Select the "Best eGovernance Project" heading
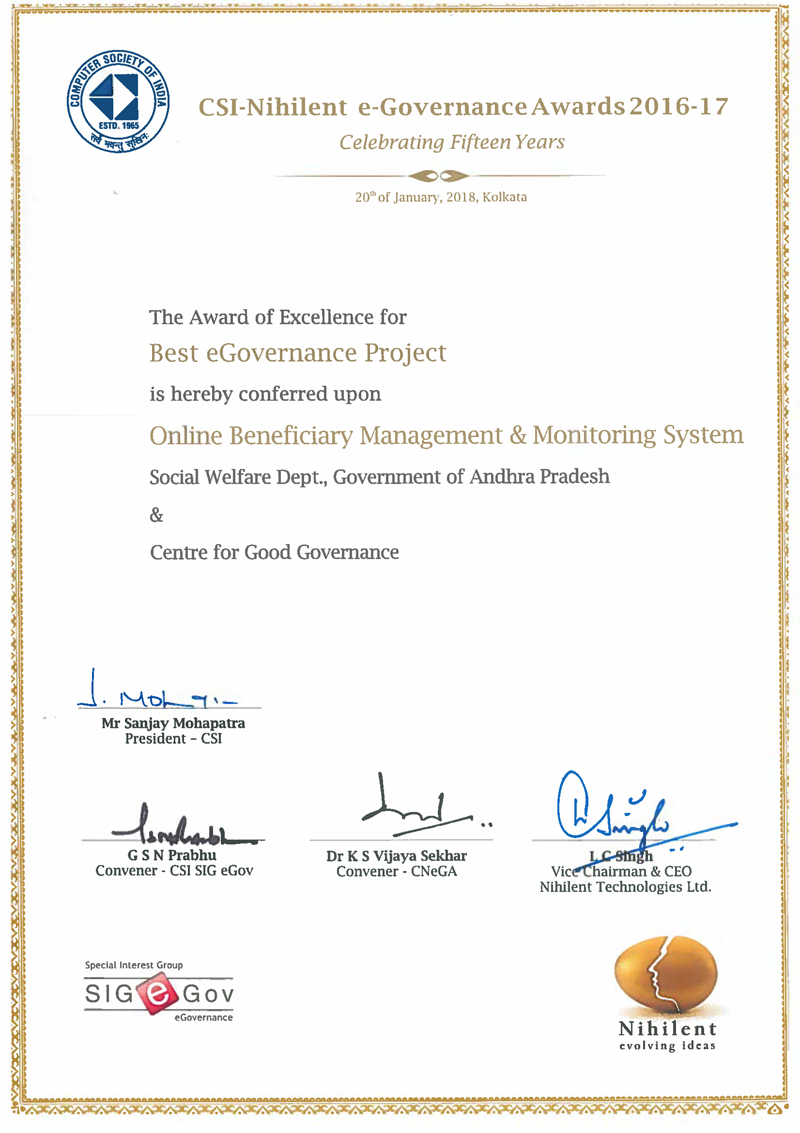800x1133 pixels. [x=298, y=353]
